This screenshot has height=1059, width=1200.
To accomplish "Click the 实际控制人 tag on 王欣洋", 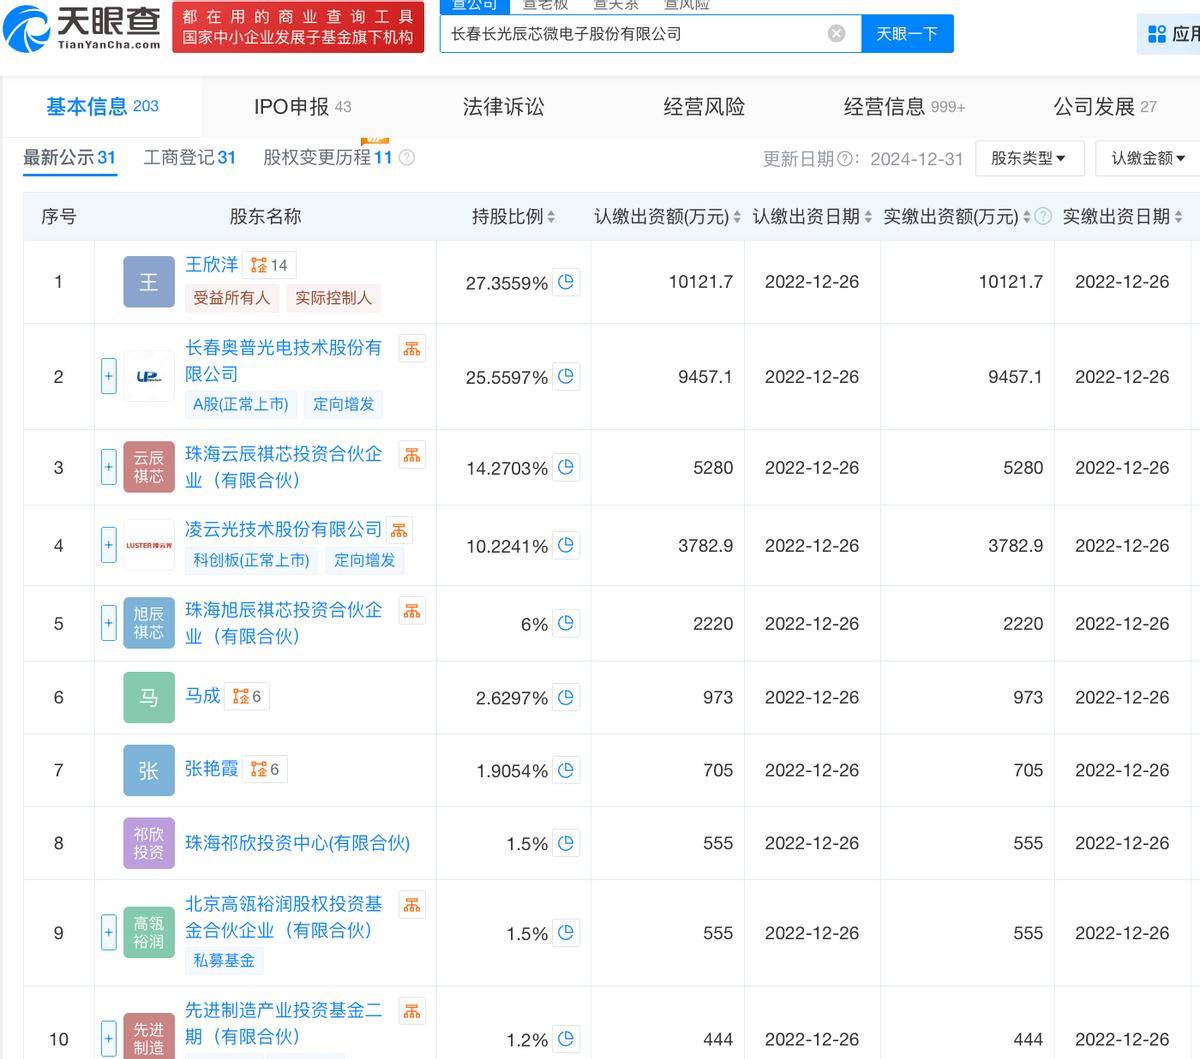I will coord(333,298).
